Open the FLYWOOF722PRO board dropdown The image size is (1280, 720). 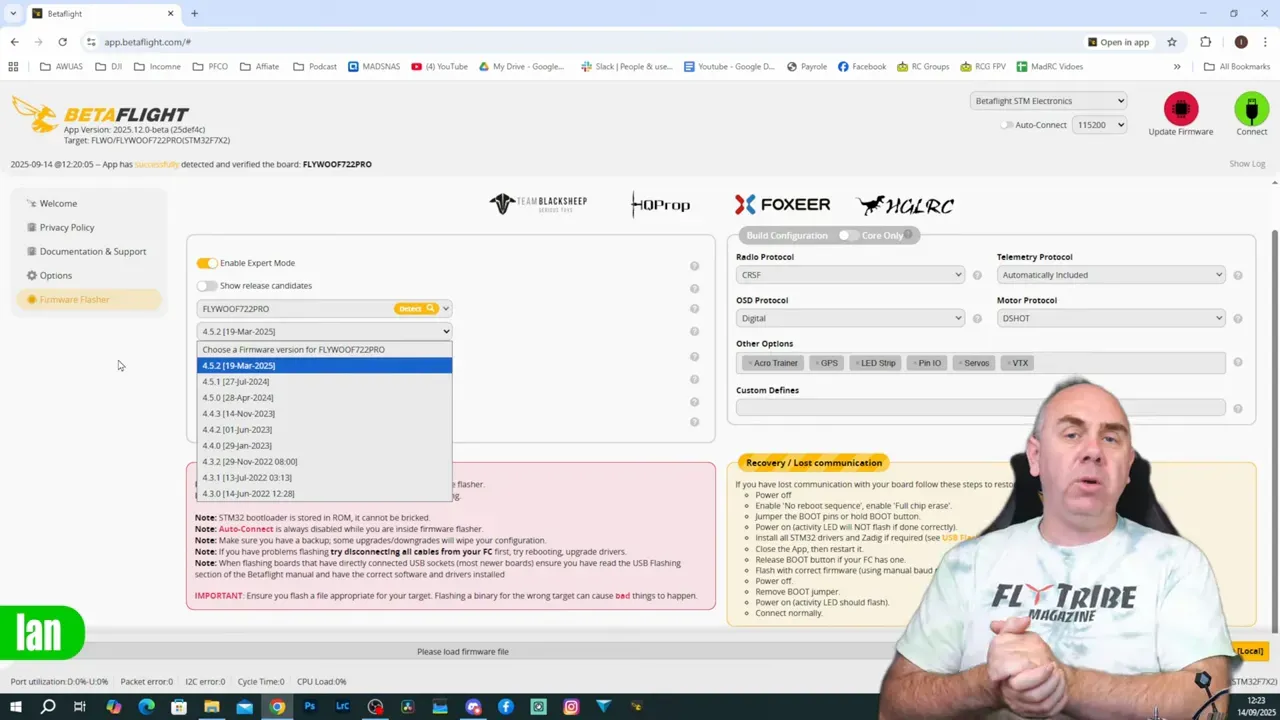click(x=324, y=309)
